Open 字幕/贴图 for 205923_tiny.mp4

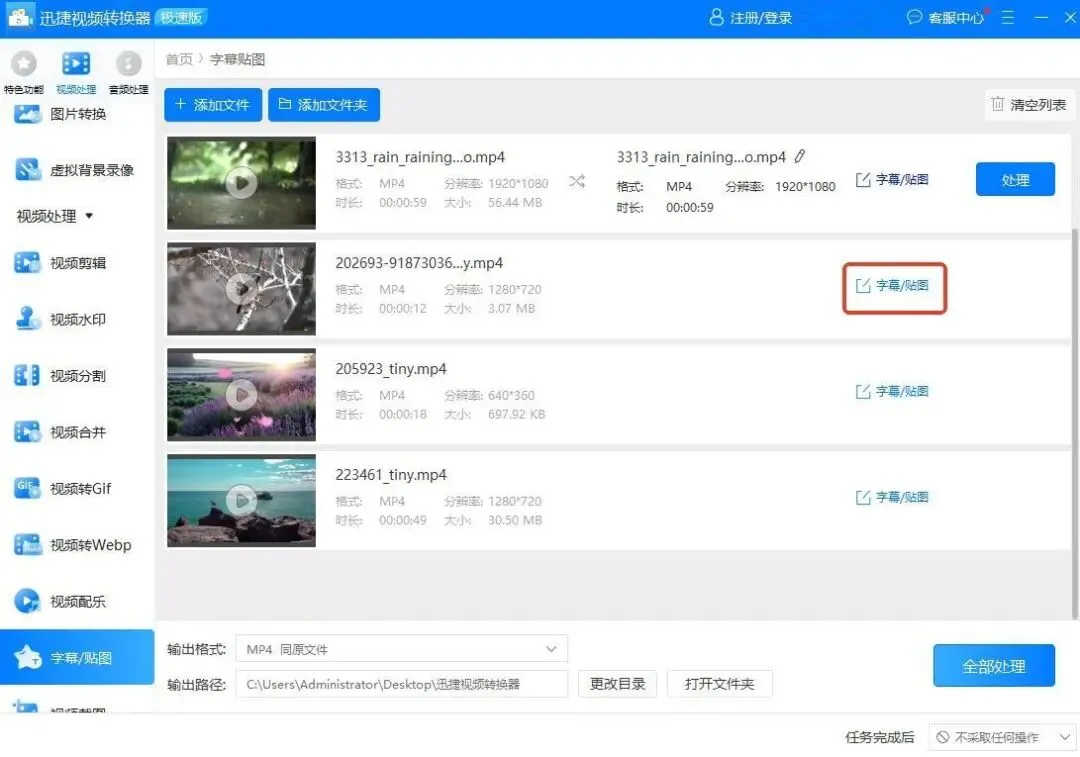892,391
